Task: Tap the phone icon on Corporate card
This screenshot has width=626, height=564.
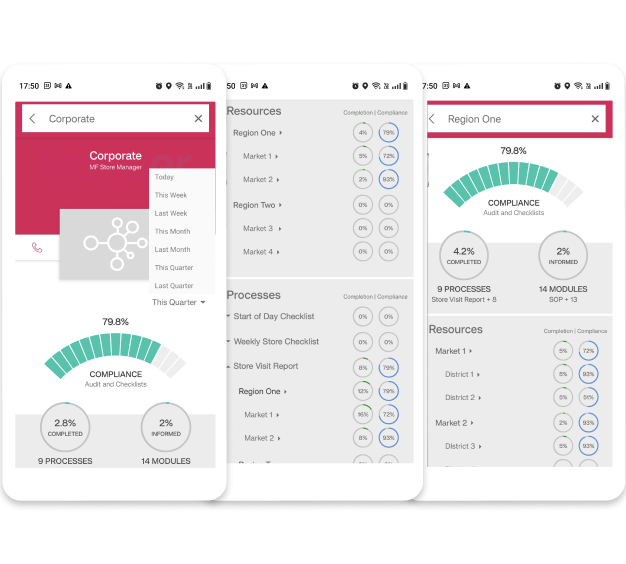Action: point(37,248)
